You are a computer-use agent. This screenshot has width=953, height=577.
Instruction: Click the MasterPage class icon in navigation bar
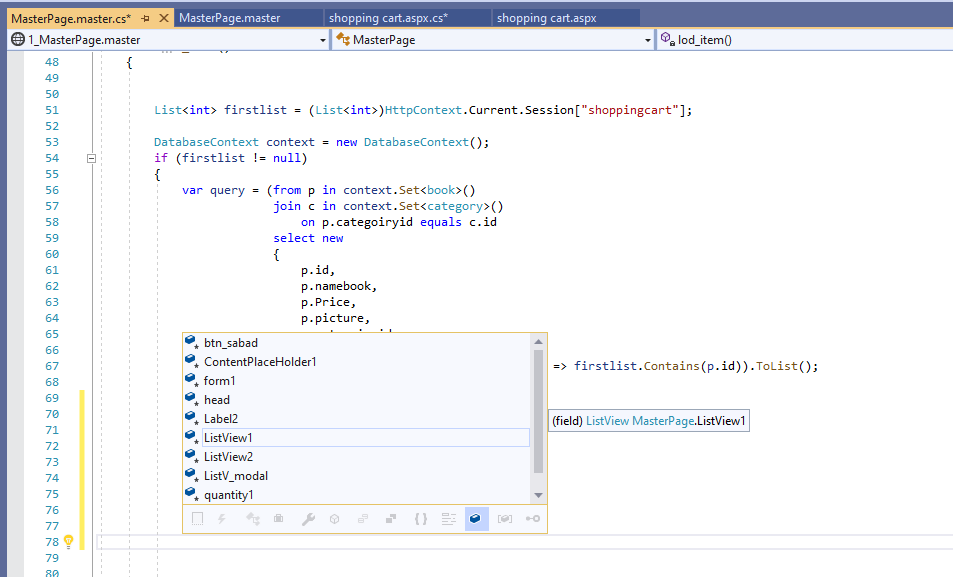click(x=343, y=40)
